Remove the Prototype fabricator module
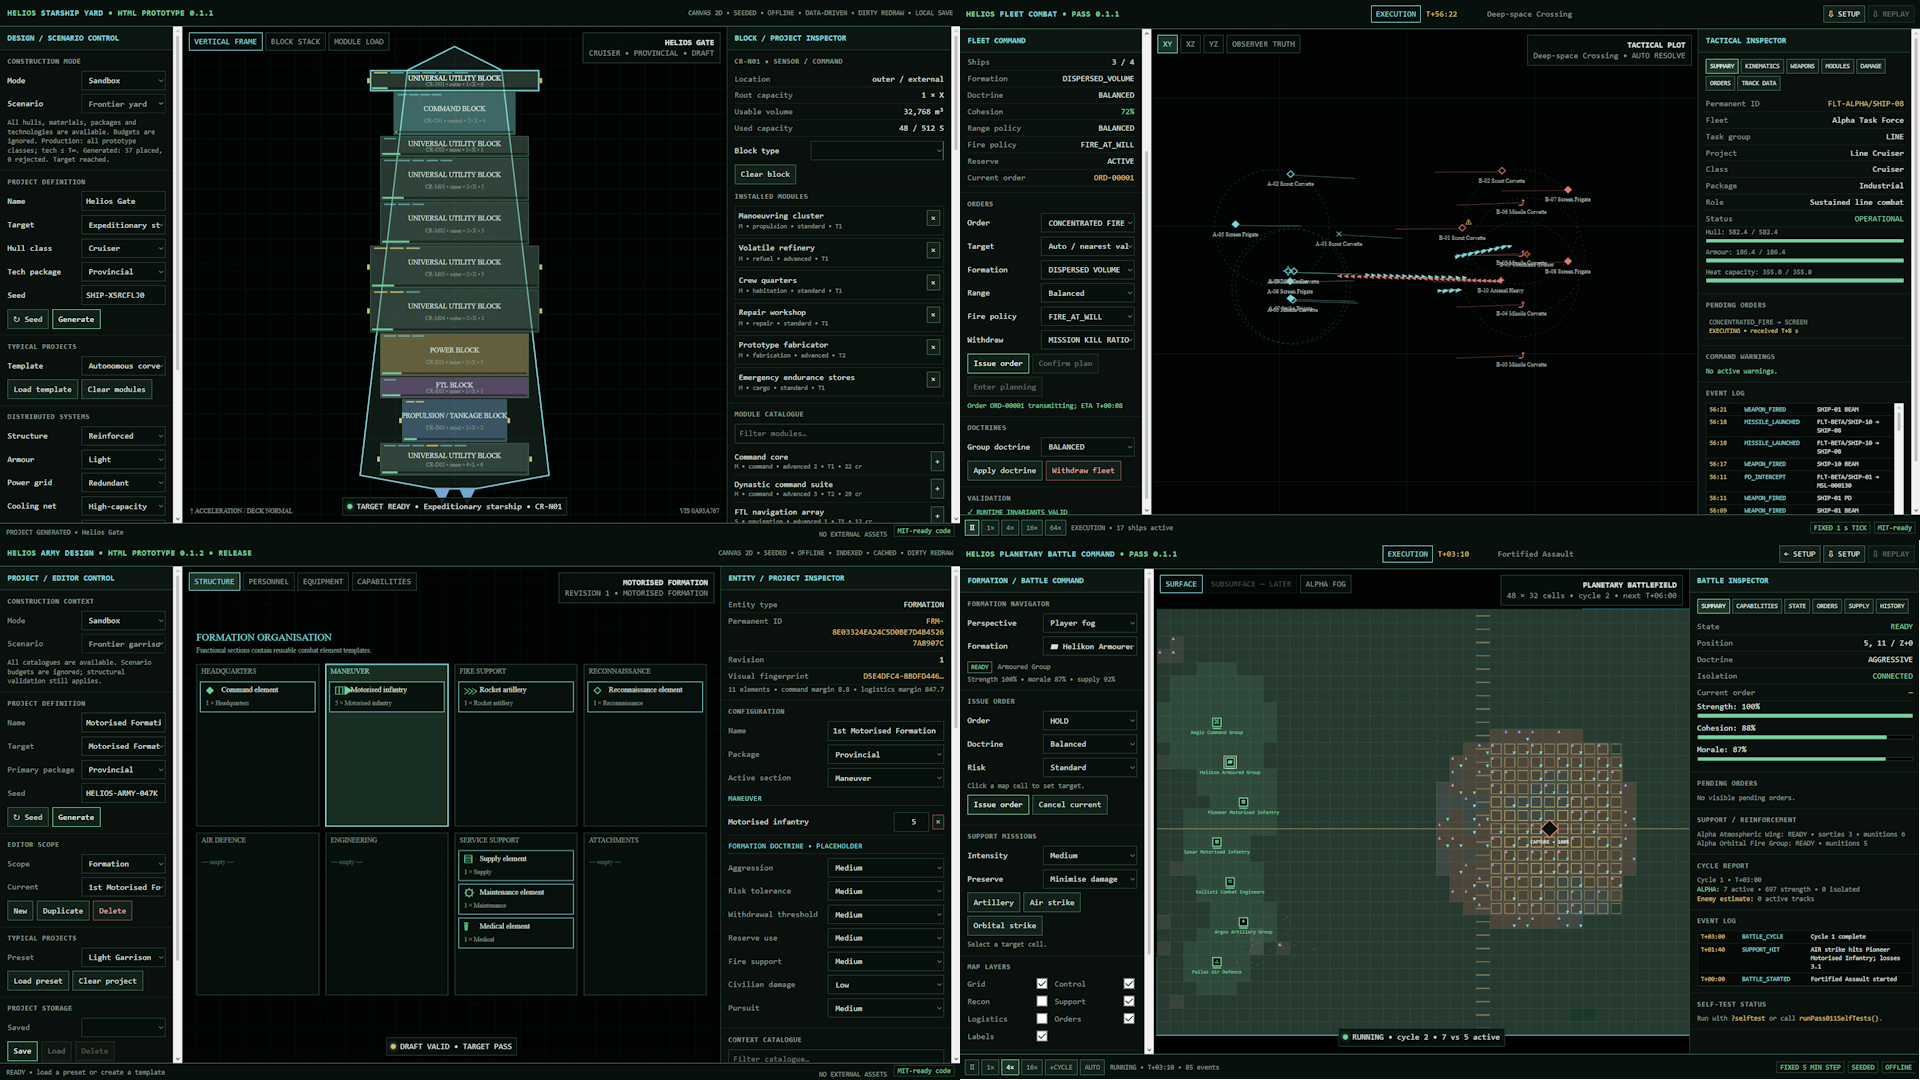 click(933, 347)
